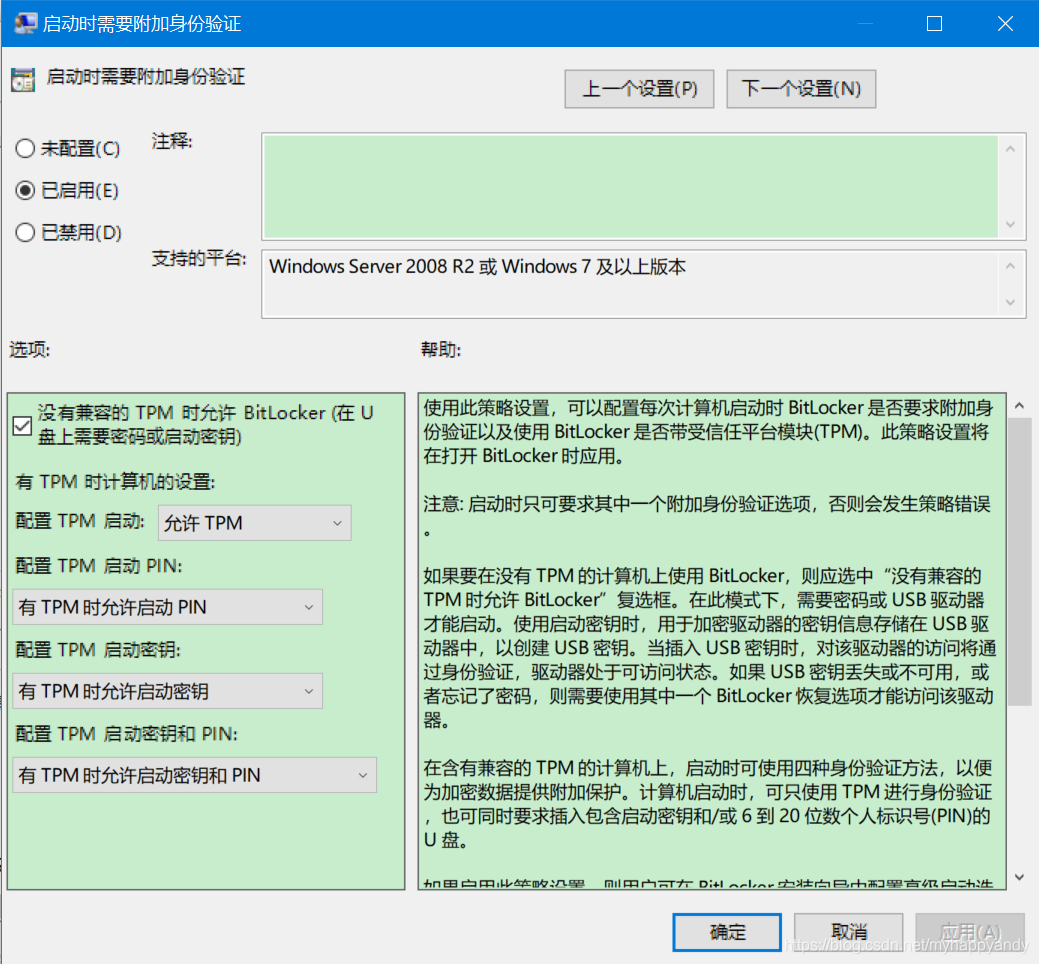The height and width of the screenshot is (964, 1039).
Task: Open the 配置 TPM 启动 dropdown
Action: [x=254, y=523]
